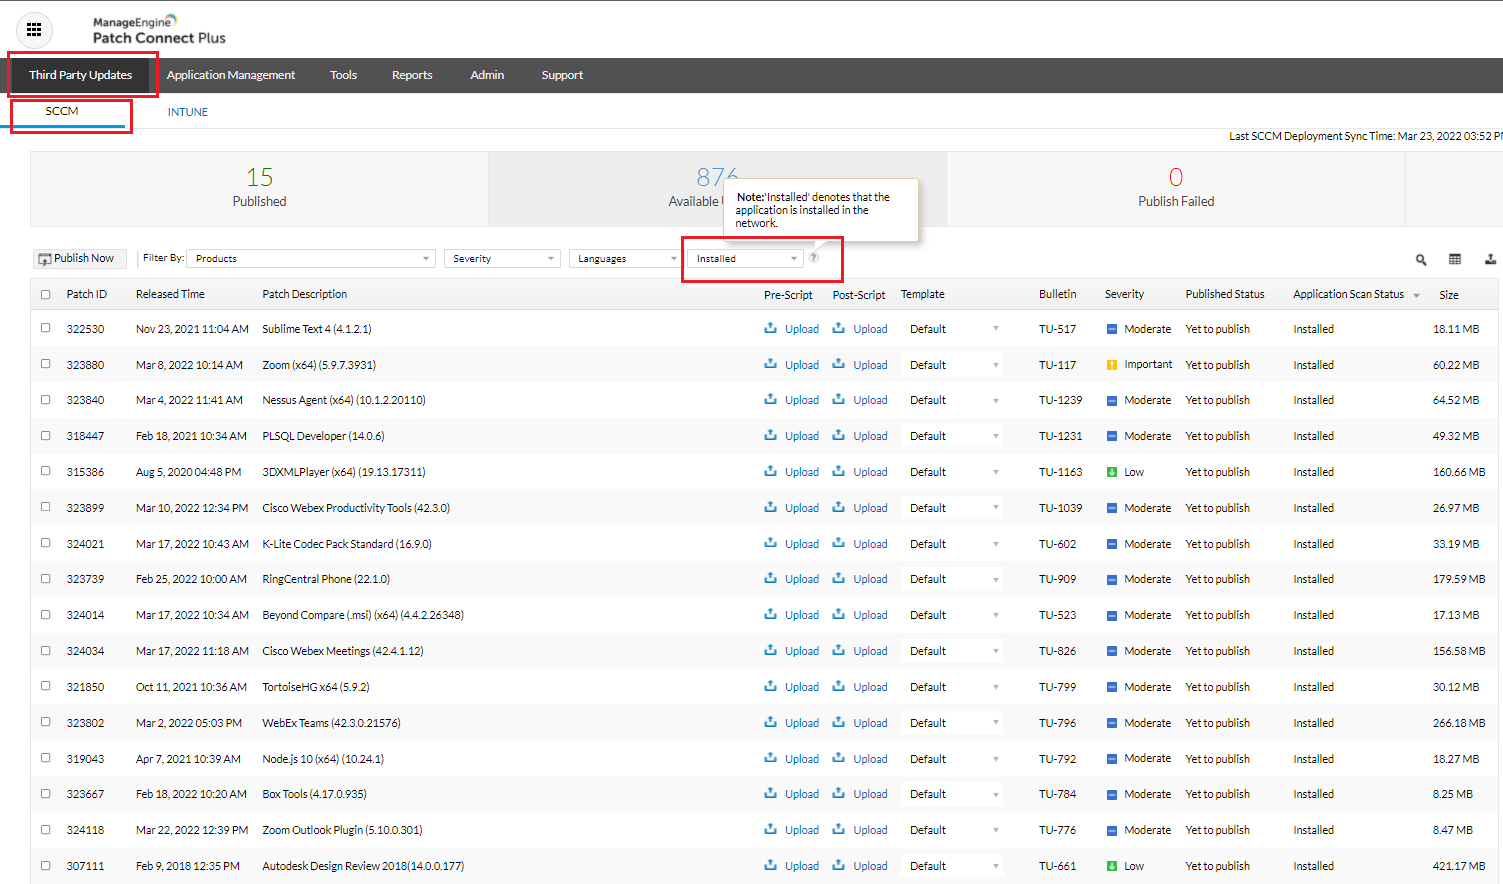Click the TortoiseHG x64 (5.9.2) description
Viewport: 1503px width, 884px height.
316,687
